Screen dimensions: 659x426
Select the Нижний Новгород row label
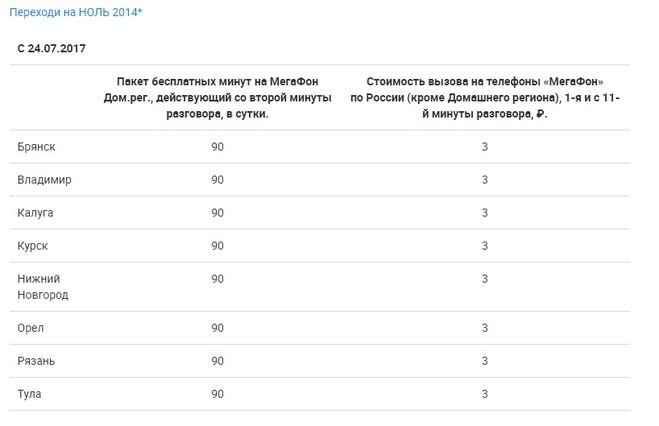(43, 287)
